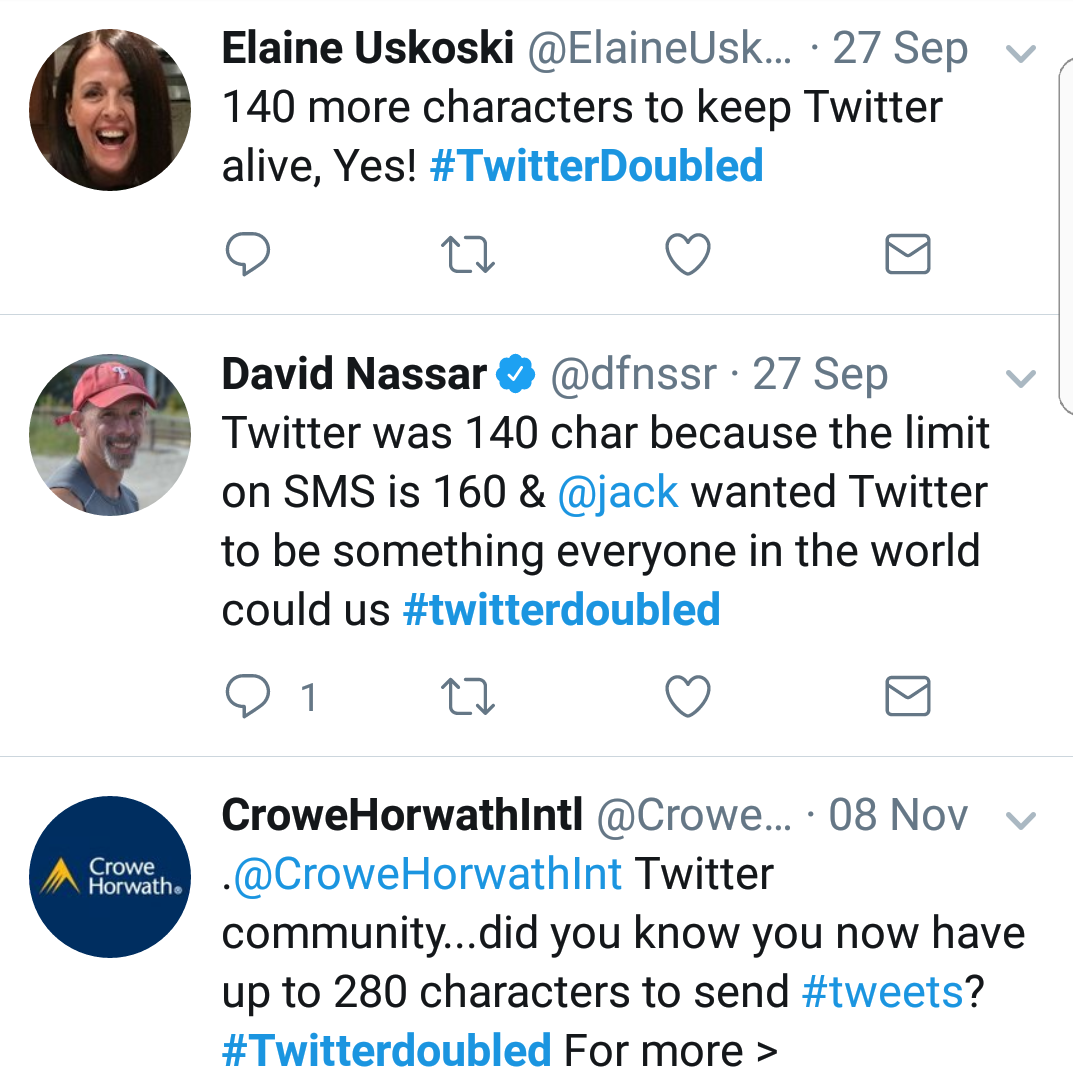Open David Nassar's profile picture
Viewport: 1073px width, 1084px height.
[x=110, y=435]
